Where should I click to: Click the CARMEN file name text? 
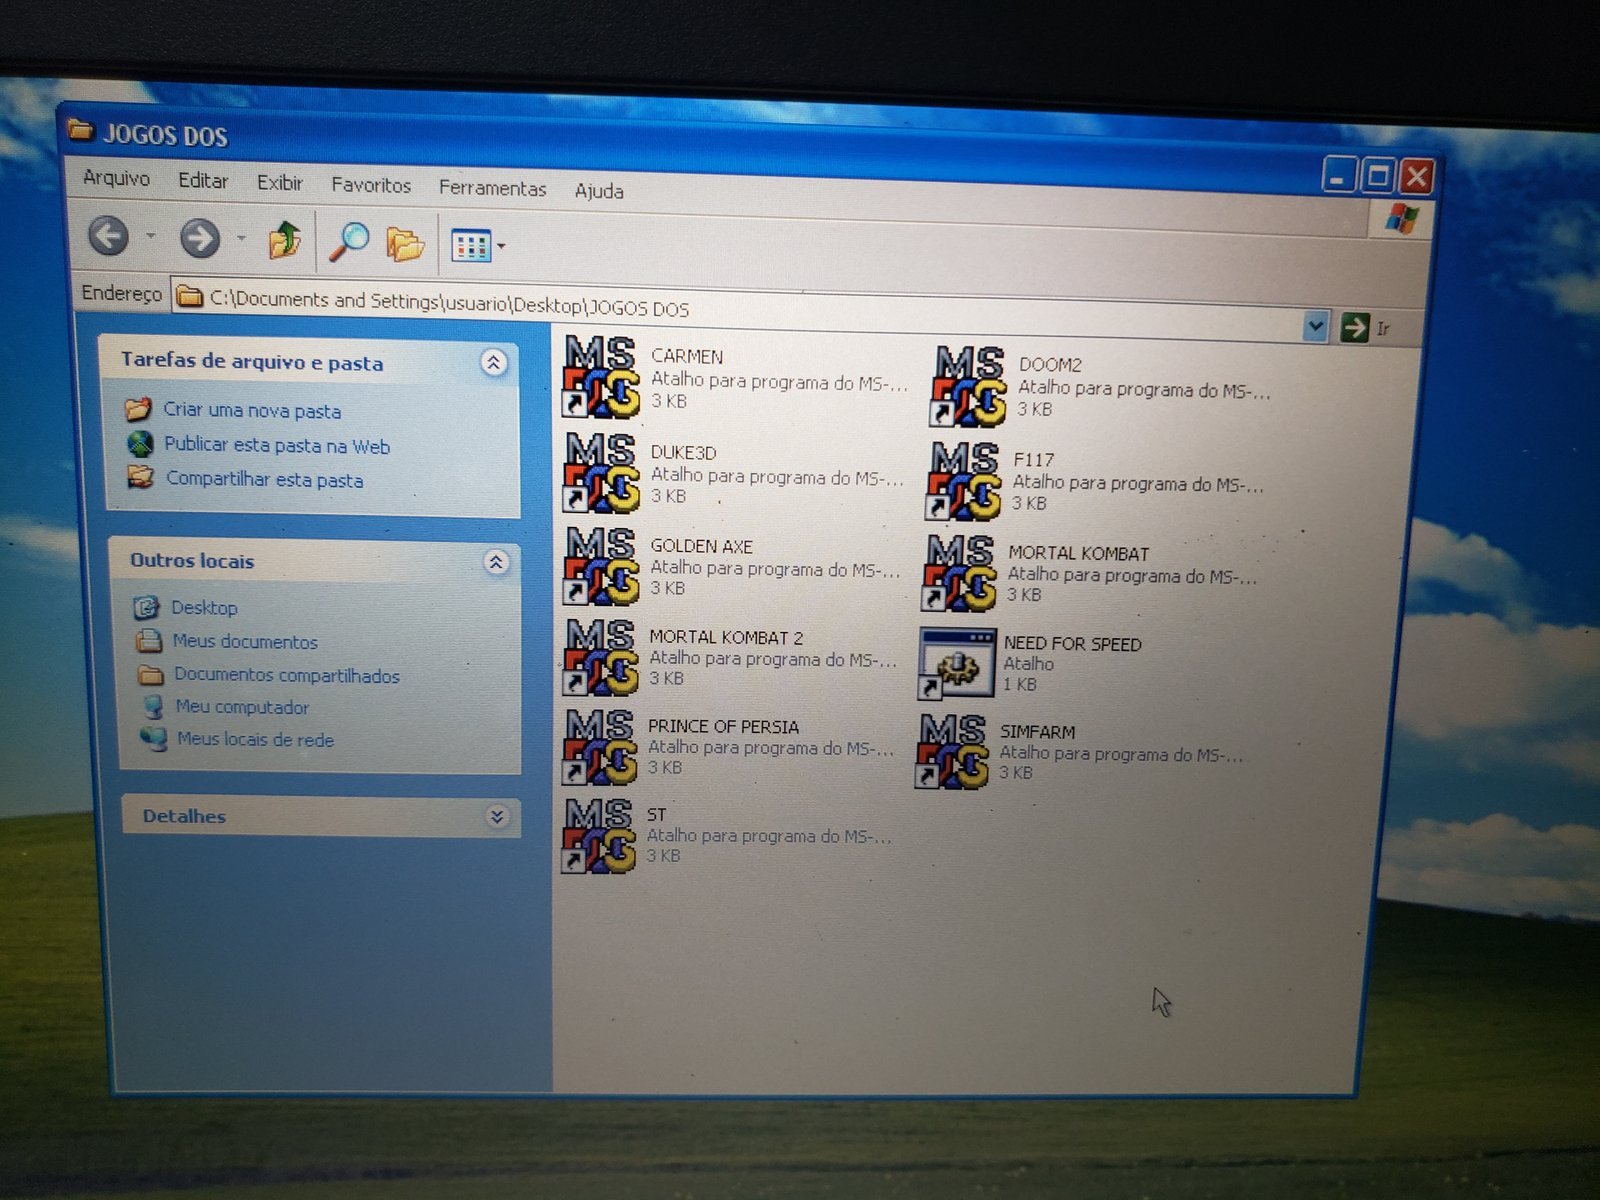click(687, 356)
